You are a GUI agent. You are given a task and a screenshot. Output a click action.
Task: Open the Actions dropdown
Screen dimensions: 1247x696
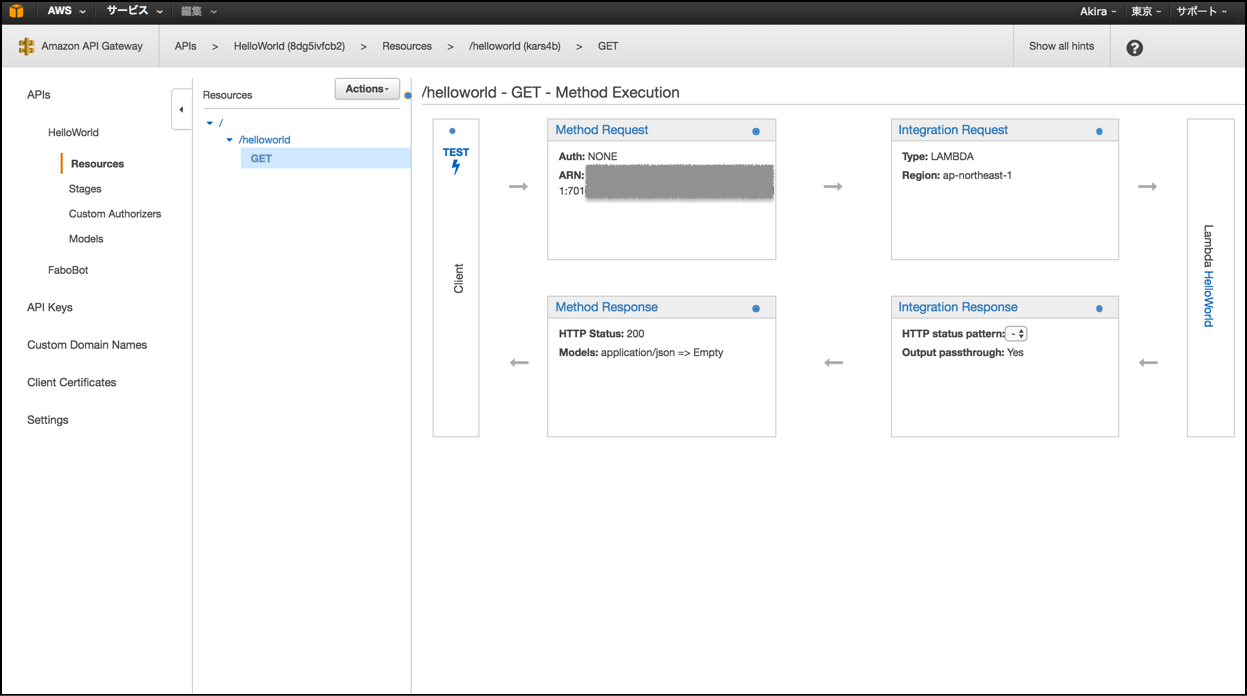click(x=366, y=88)
